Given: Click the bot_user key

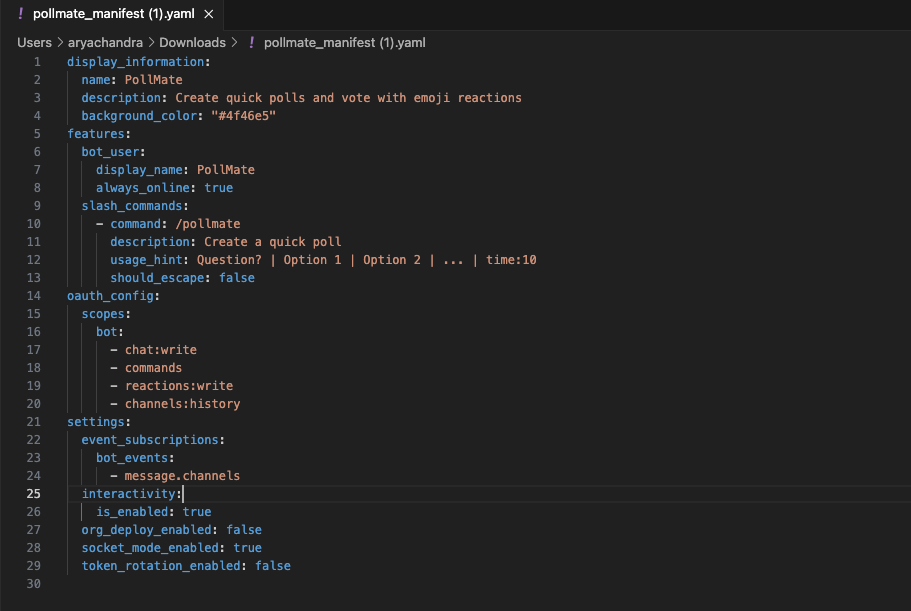Looking at the screenshot, I should [x=110, y=152].
